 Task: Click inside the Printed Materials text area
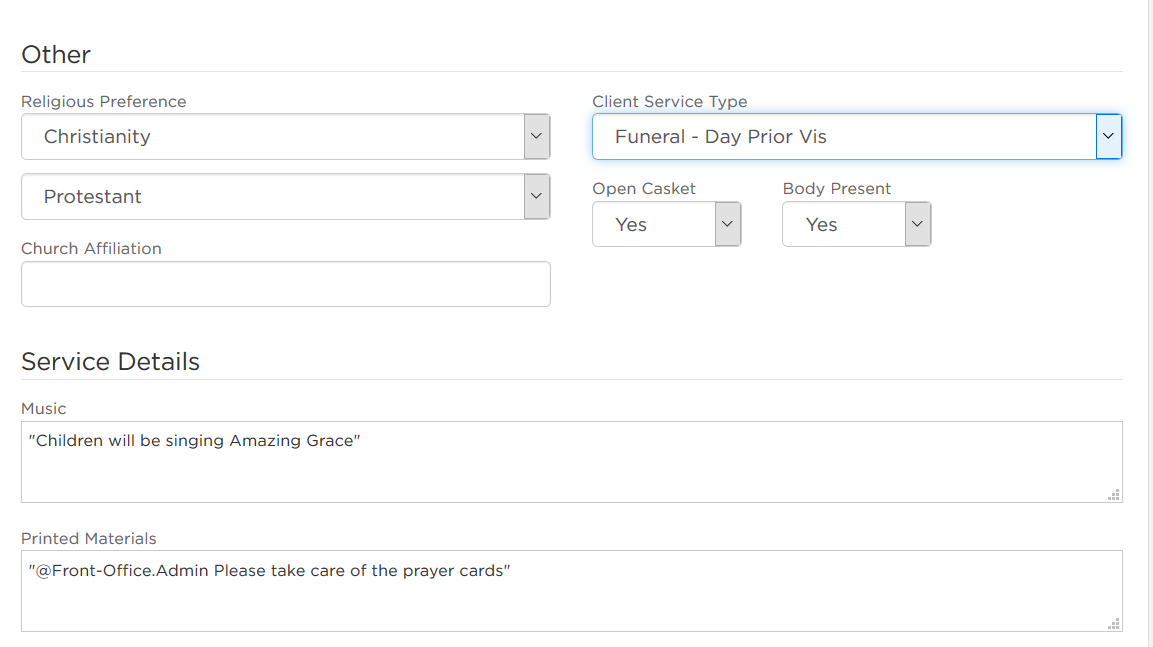tap(571, 591)
